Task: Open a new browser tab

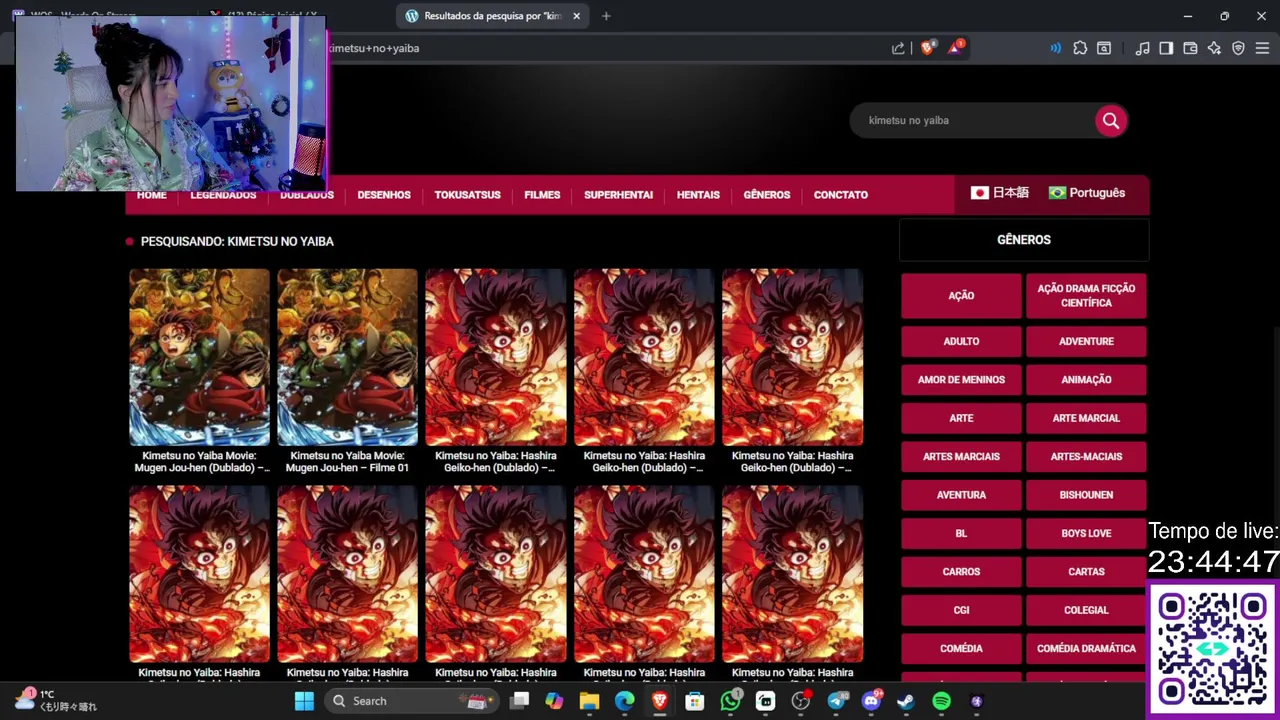Action: click(x=606, y=16)
